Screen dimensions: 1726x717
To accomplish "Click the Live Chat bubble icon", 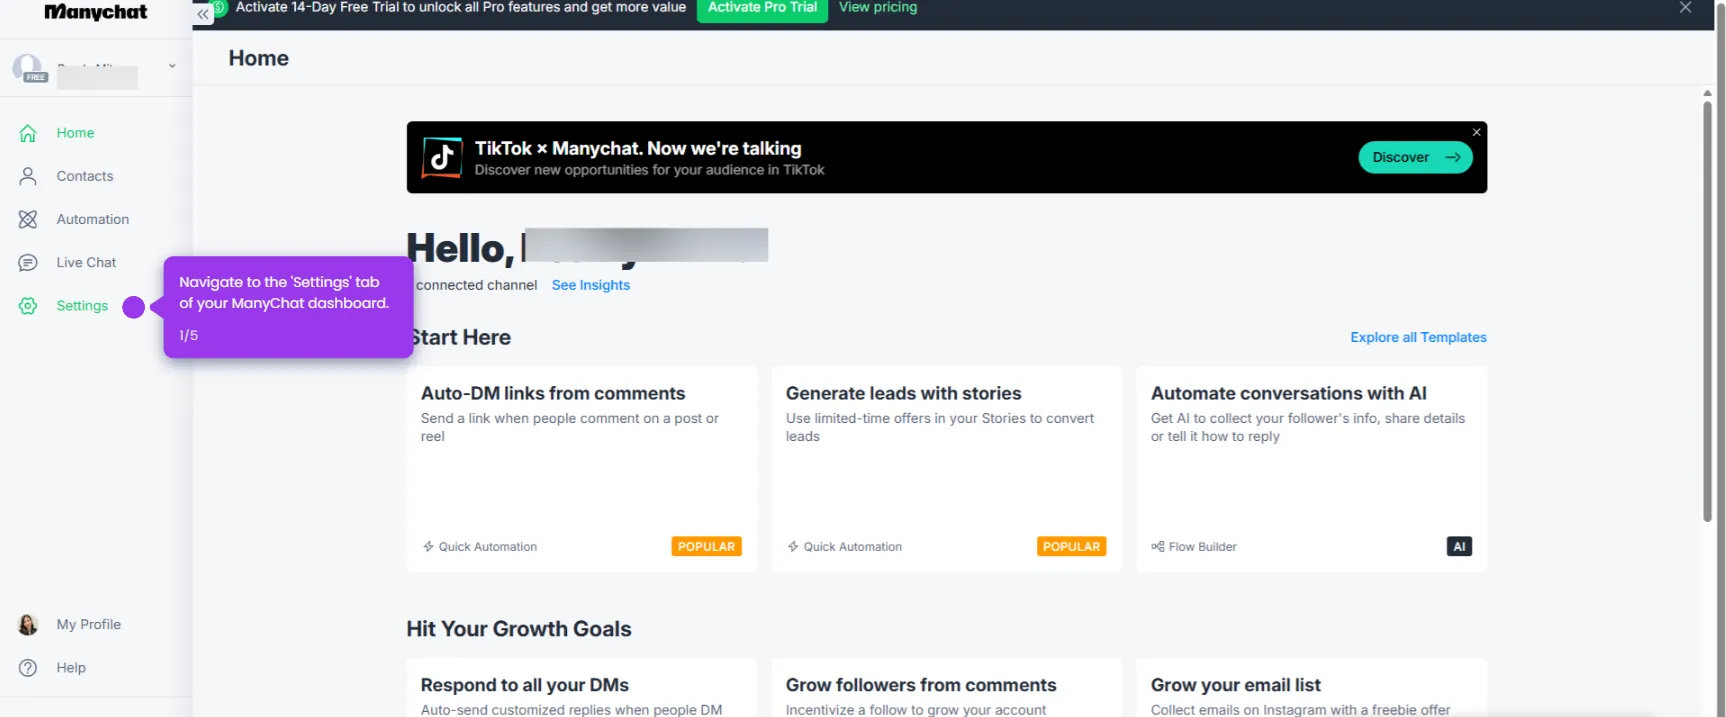I will tap(28, 262).
